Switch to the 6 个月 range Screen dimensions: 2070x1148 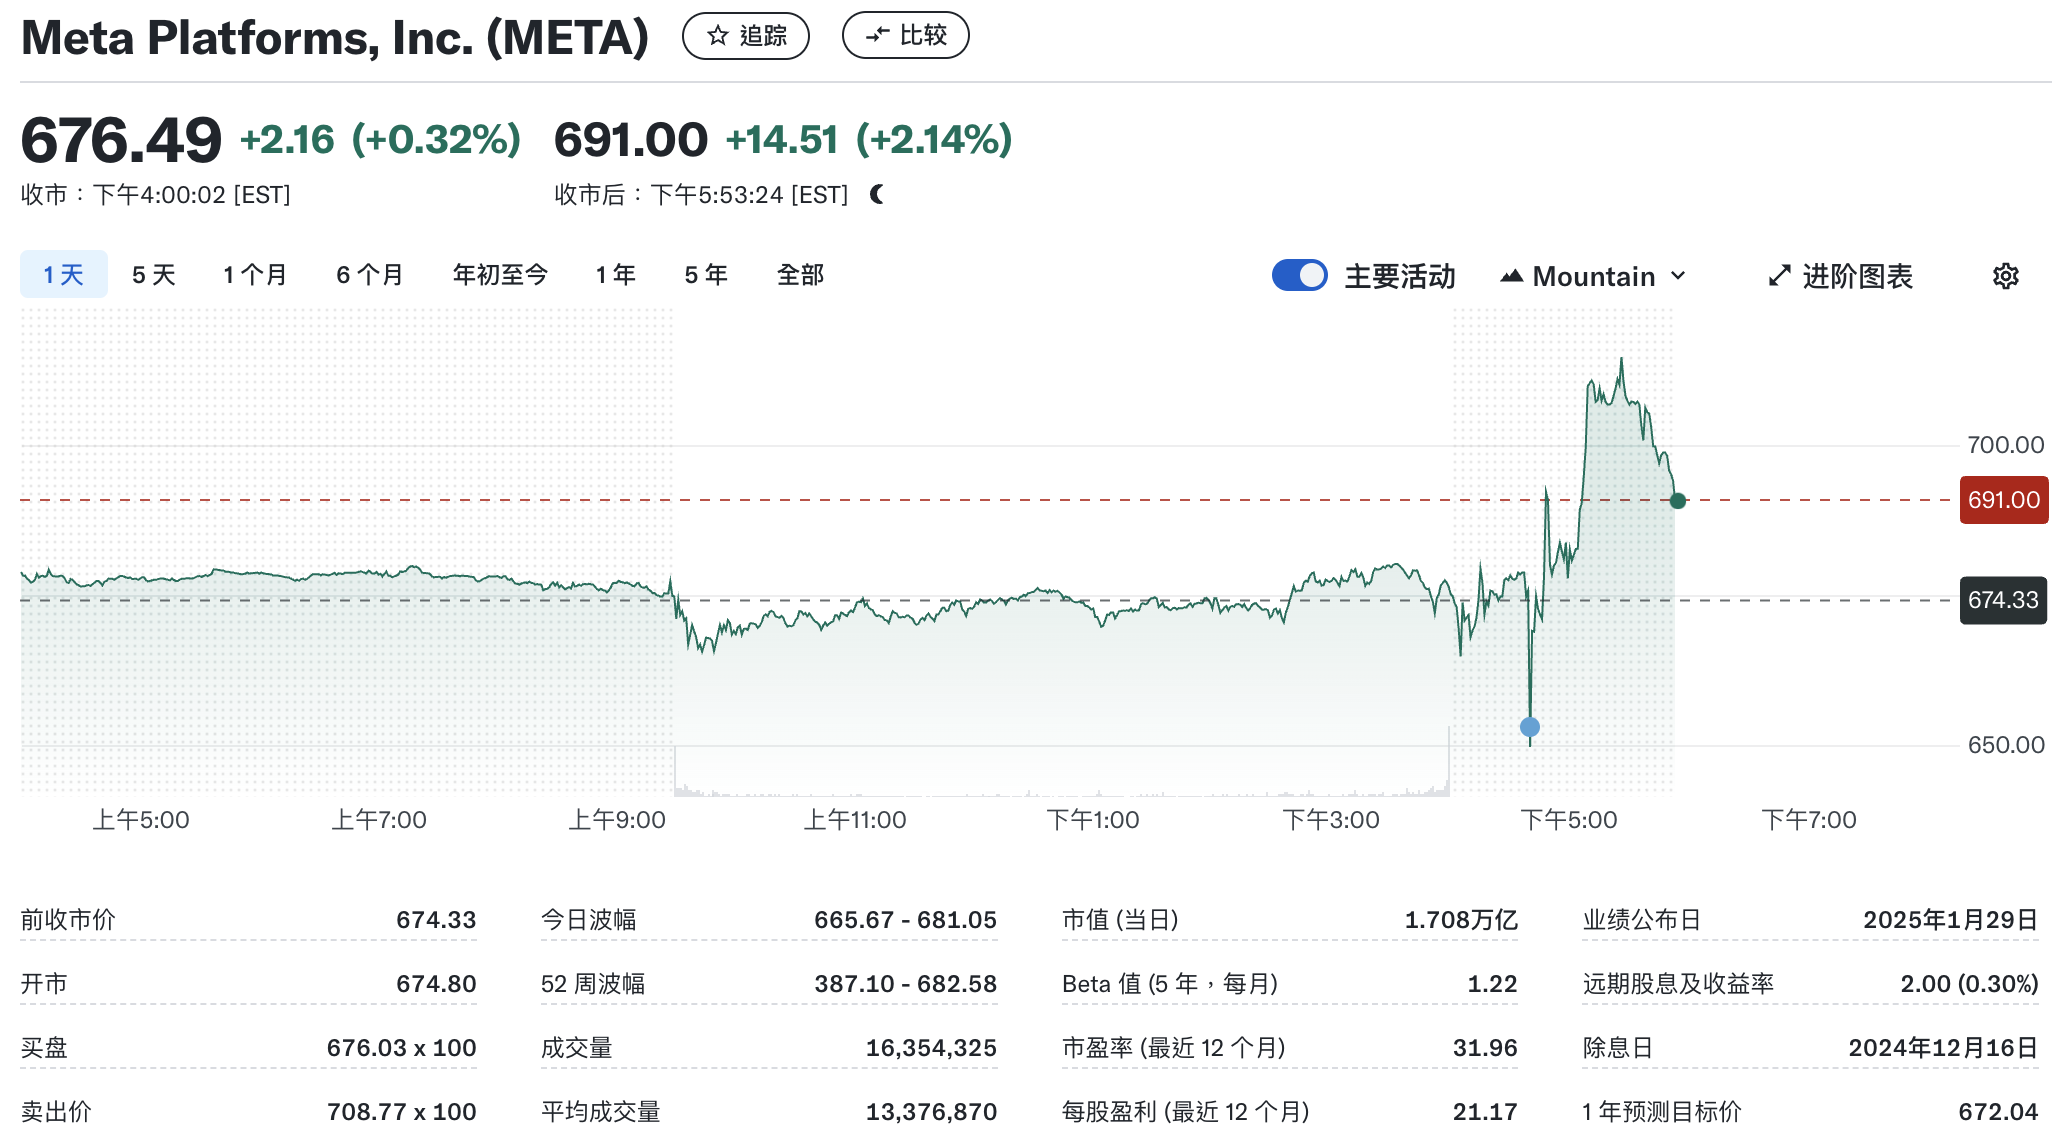[370, 275]
